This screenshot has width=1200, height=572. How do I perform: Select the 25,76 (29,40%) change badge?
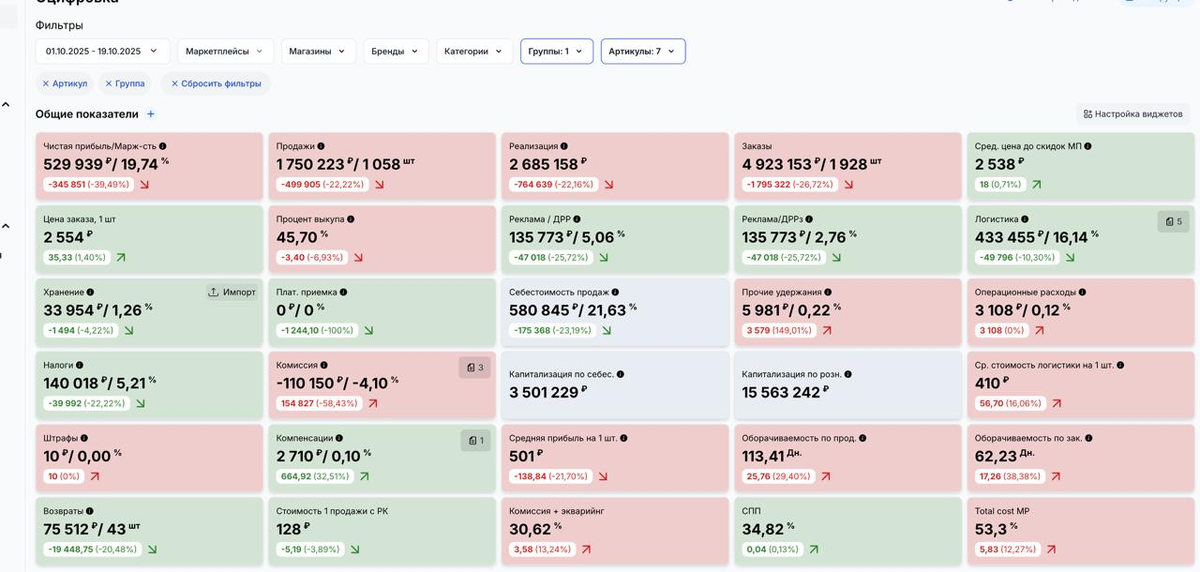[778, 476]
